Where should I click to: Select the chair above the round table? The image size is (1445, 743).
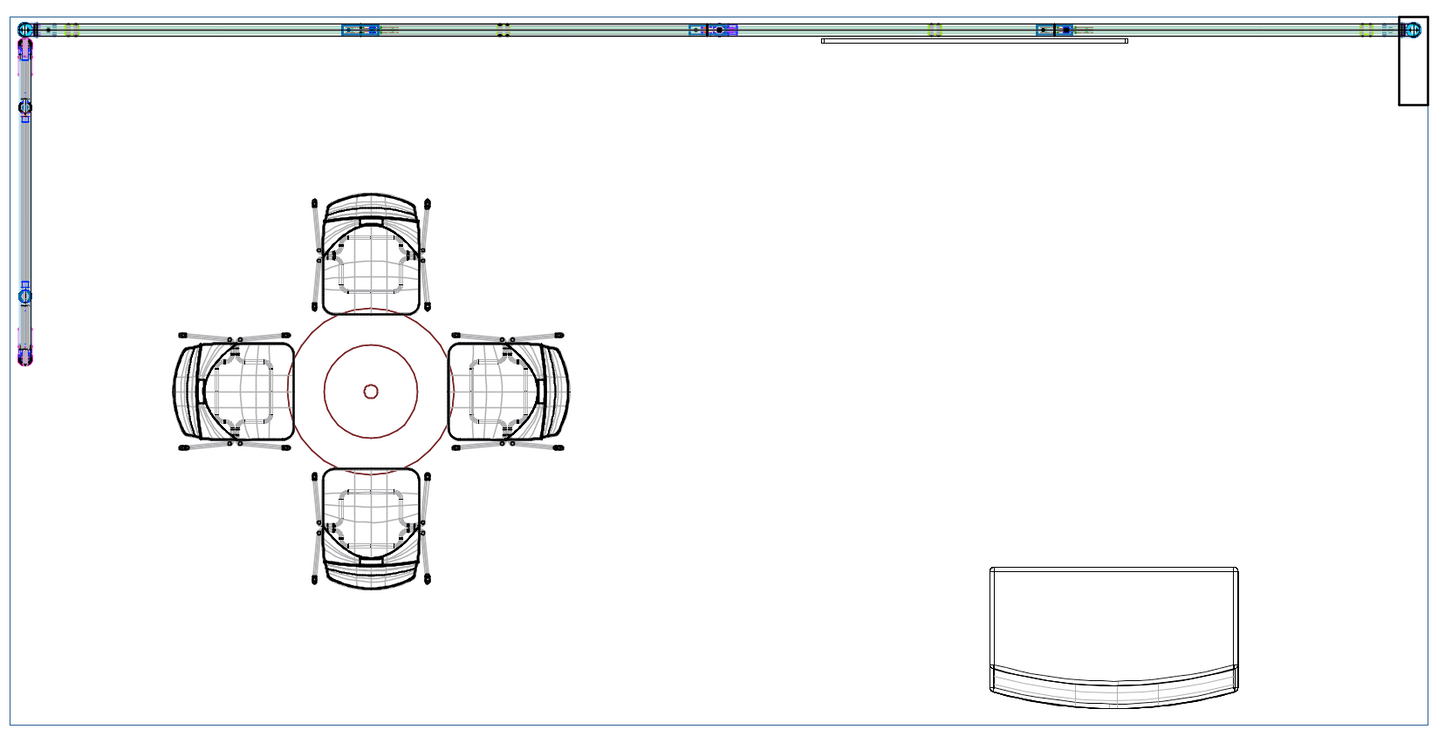(371, 255)
